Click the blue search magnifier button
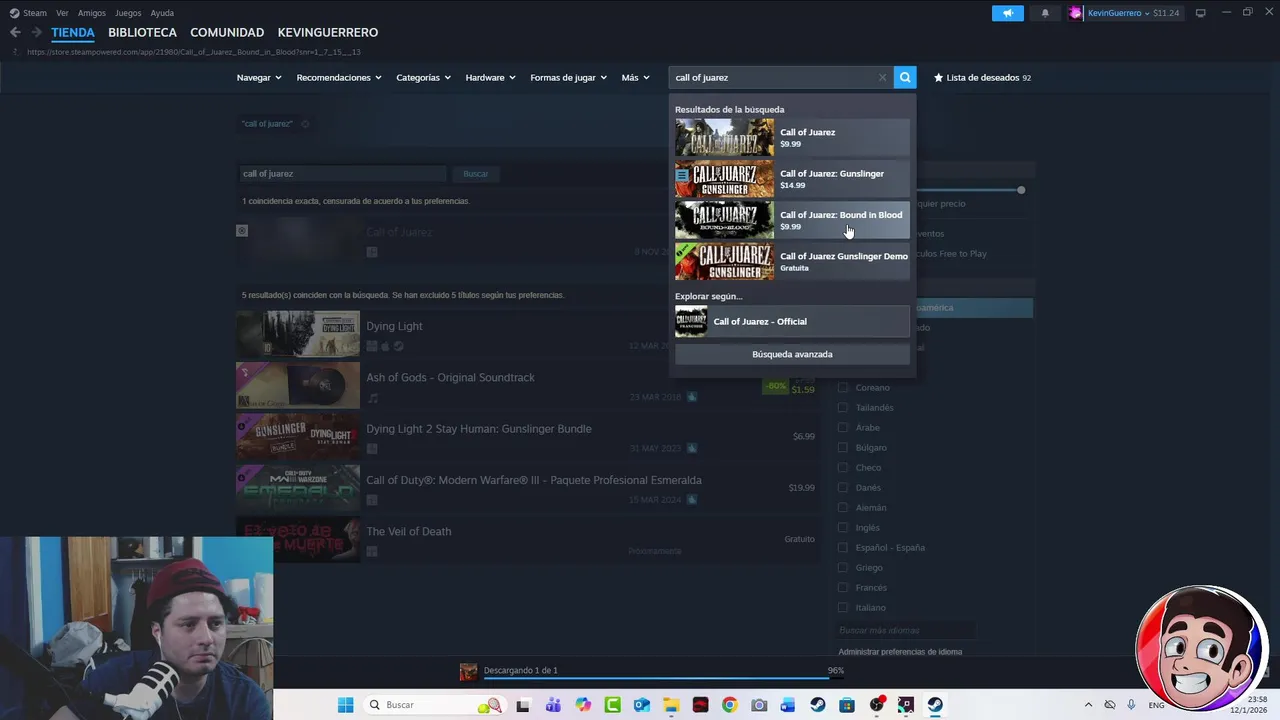 [x=905, y=77]
